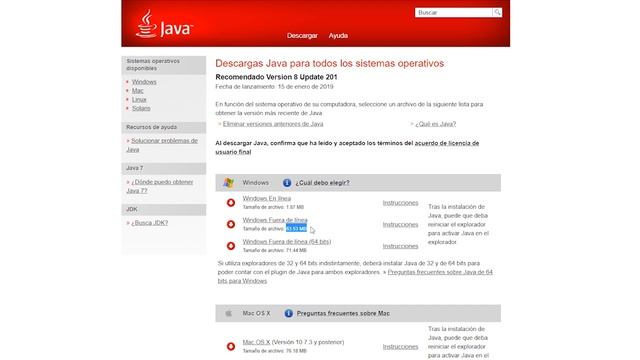The width and height of the screenshot is (640, 360).
Task: Open Preguntas frecuentes sobre Java de 64 bits link
Action: pyautogui.click(x=355, y=276)
